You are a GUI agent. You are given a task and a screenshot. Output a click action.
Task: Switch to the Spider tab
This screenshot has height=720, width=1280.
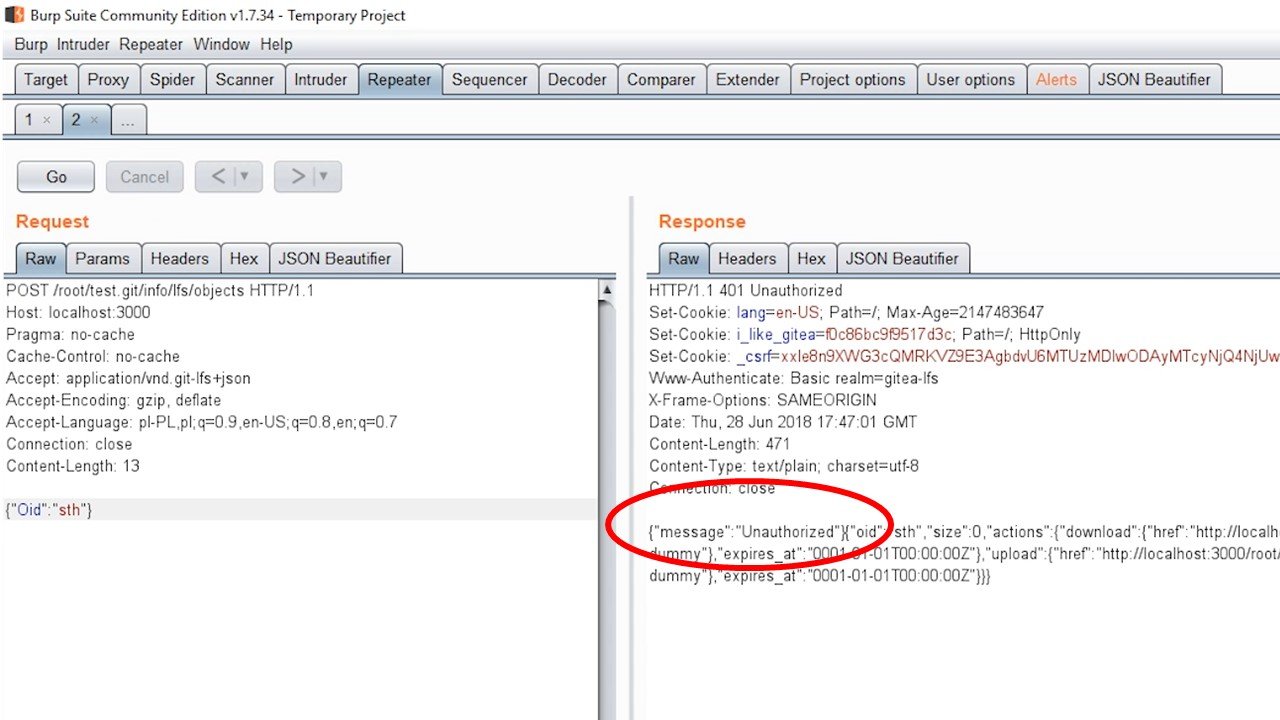(173, 80)
